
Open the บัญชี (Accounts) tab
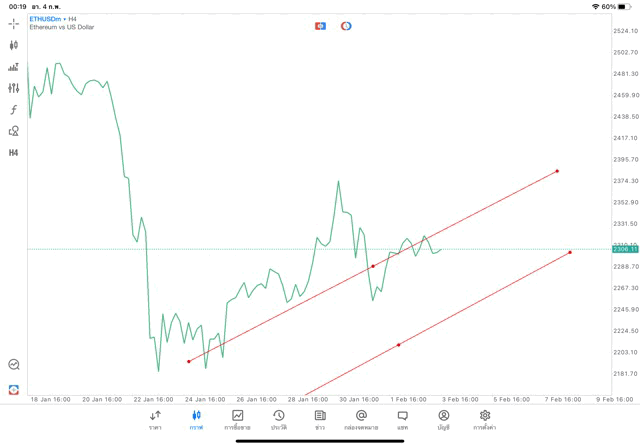[443, 419]
